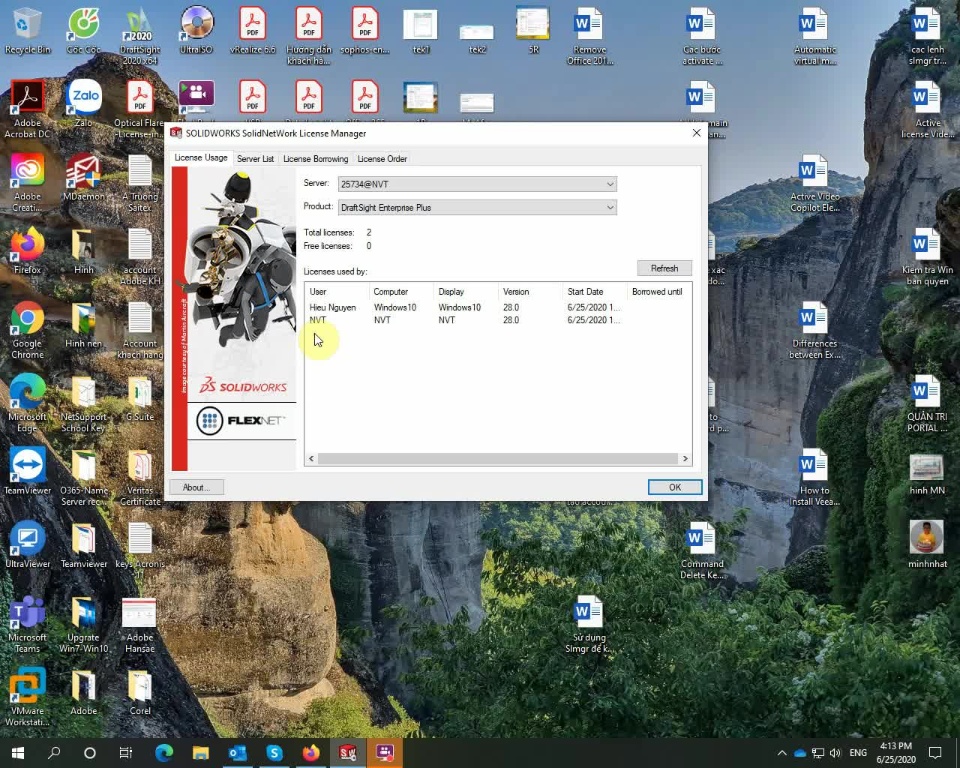
Task: Open the notification center icon
Action: point(935,753)
